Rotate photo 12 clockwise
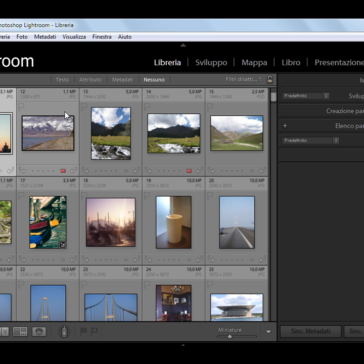 [74, 171]
